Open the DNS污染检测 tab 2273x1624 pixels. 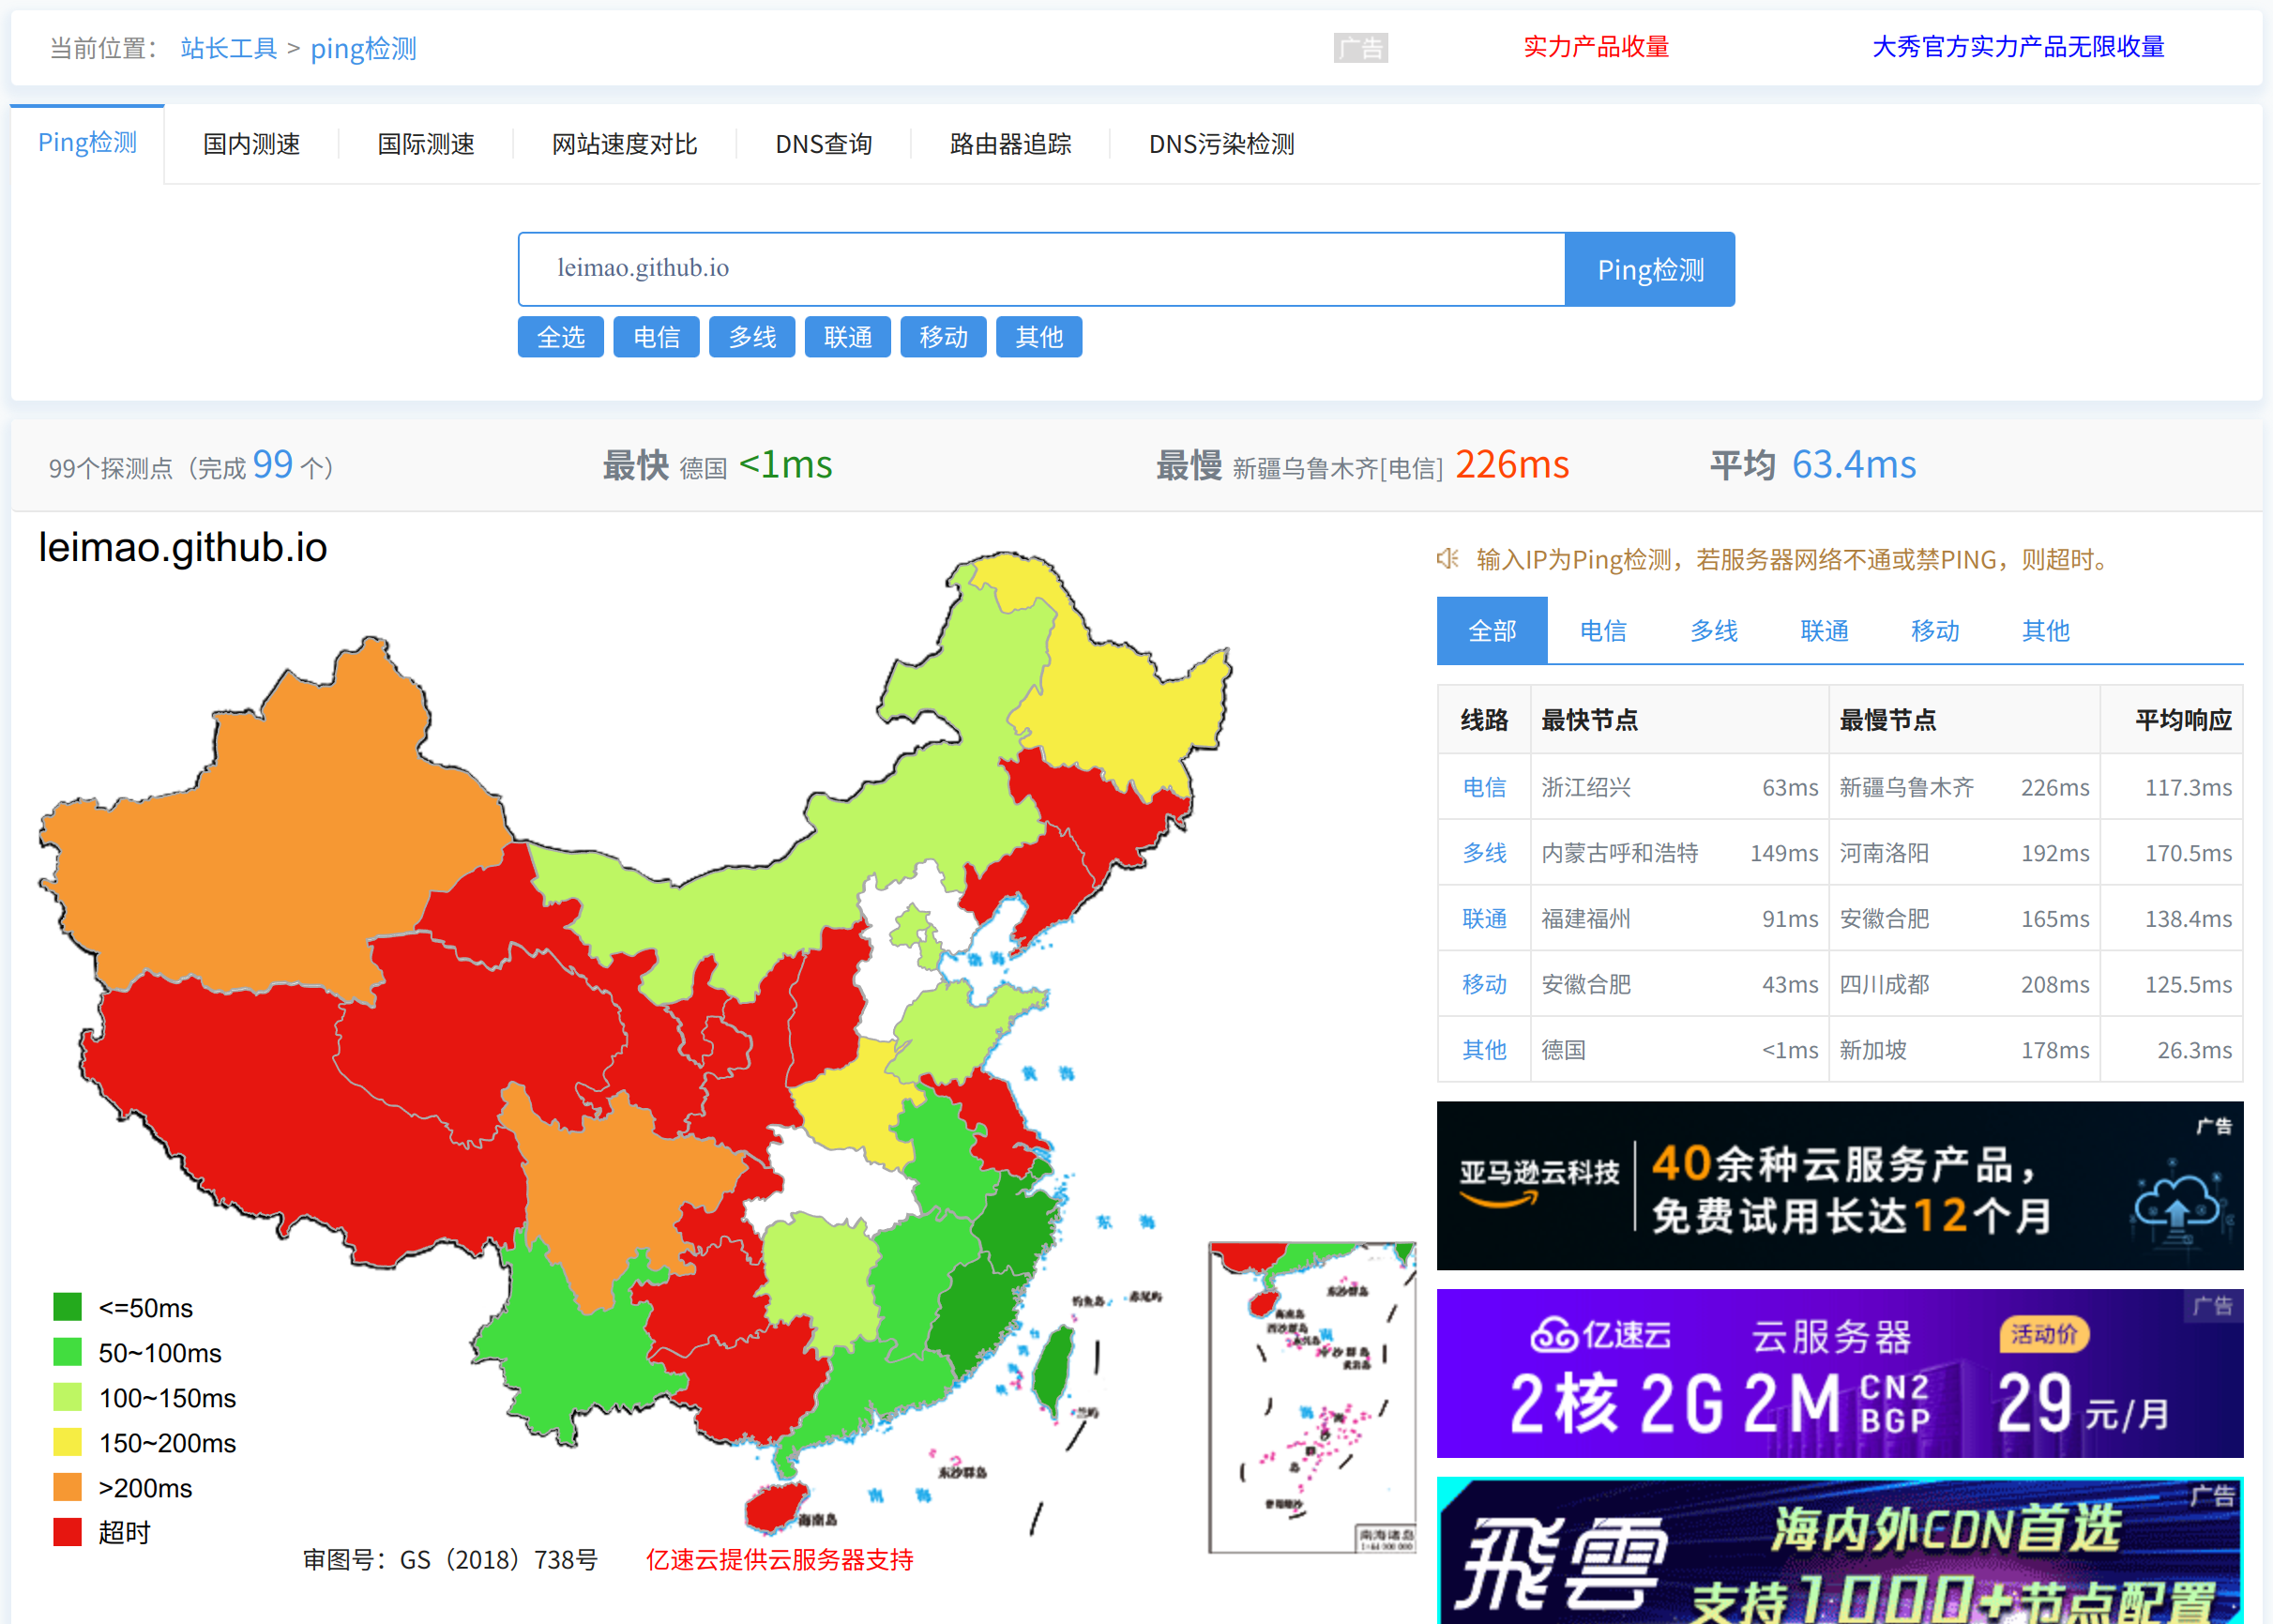1221,144
